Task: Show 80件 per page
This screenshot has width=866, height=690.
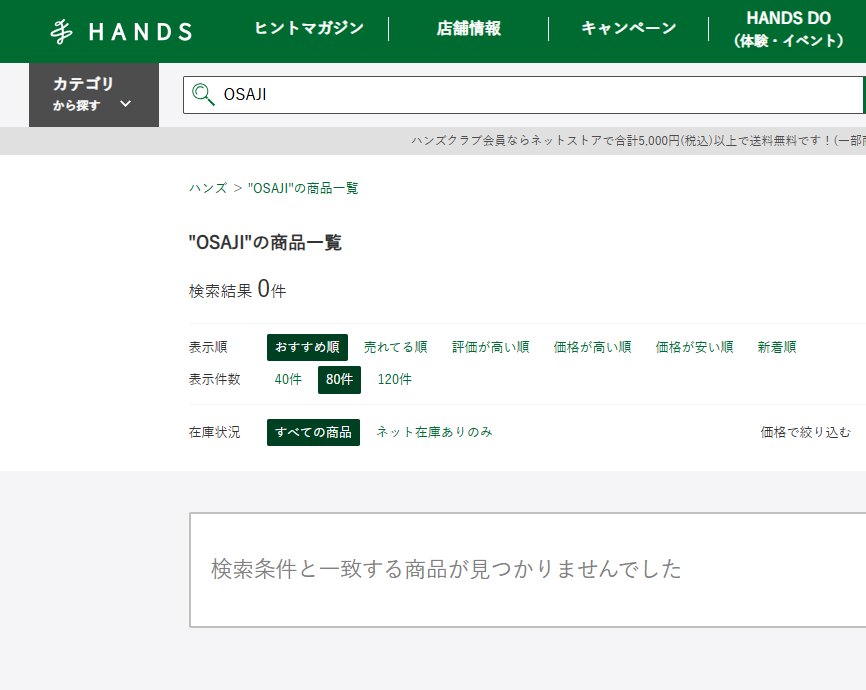Action: click(339, 380)
